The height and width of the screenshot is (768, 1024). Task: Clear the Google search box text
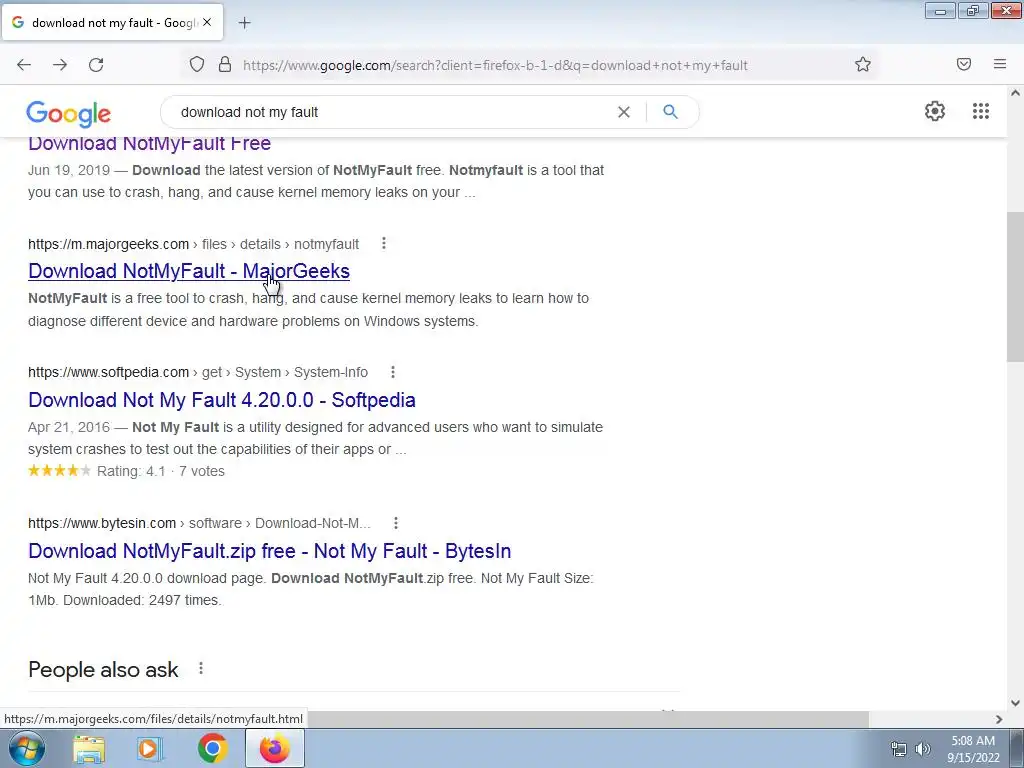[x=624, y=112]
